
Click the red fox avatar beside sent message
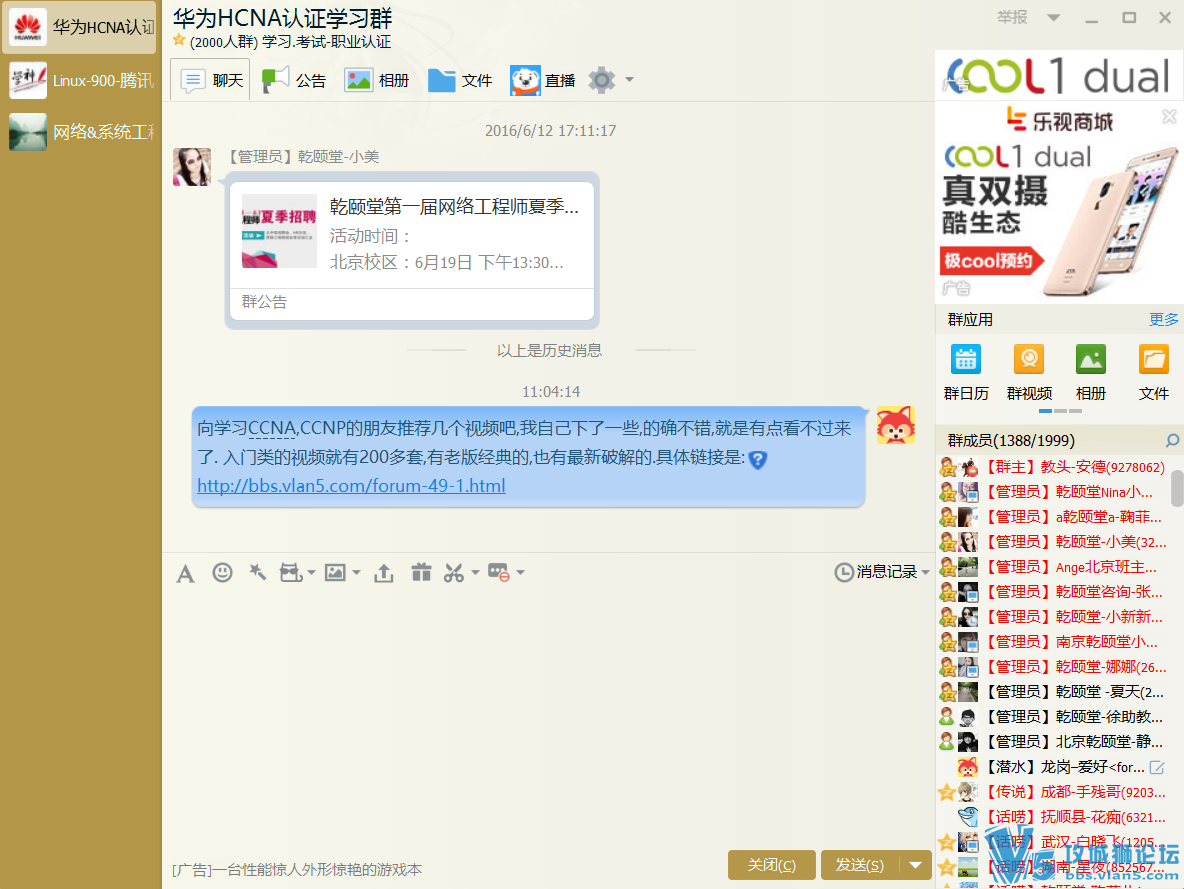(x=896, y=425)
